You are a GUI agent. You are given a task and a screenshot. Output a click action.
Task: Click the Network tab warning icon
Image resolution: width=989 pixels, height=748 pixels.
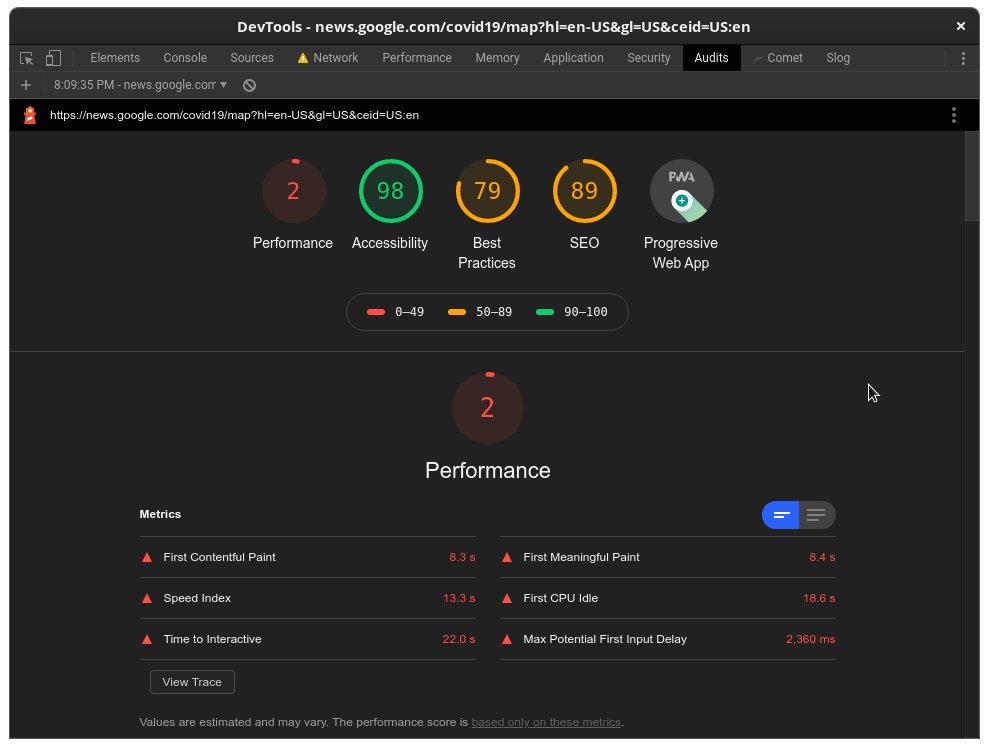[x=303, y=58]
